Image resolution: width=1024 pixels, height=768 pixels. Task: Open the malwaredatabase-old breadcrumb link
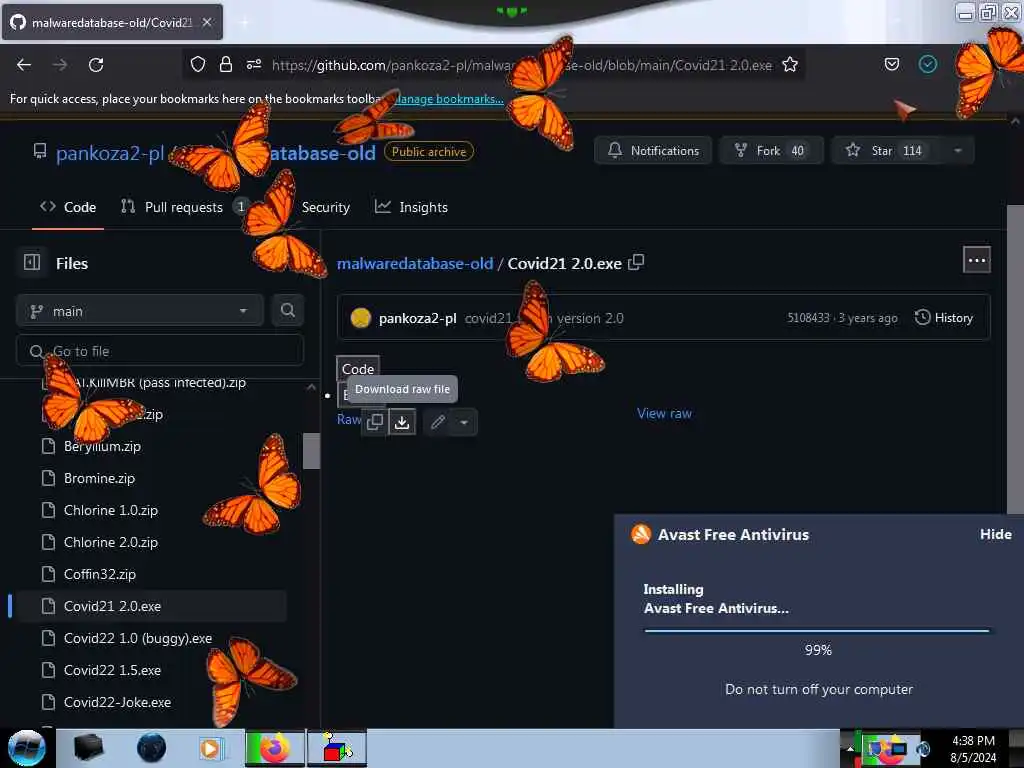pos(415,263)
